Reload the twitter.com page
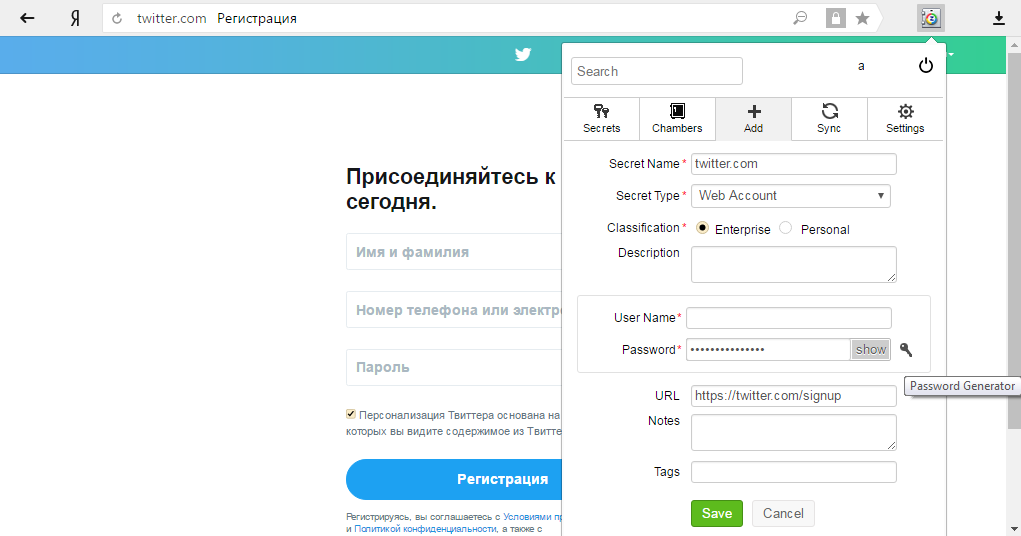 [117, 19]
